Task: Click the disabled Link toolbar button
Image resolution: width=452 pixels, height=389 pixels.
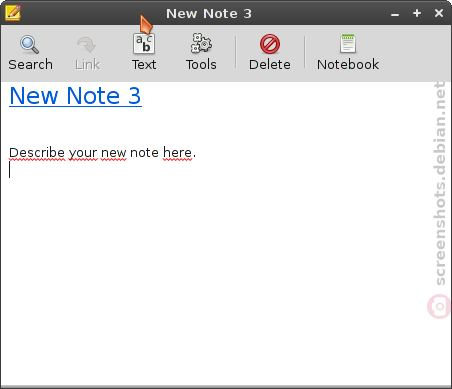Action: click(87, 53)
